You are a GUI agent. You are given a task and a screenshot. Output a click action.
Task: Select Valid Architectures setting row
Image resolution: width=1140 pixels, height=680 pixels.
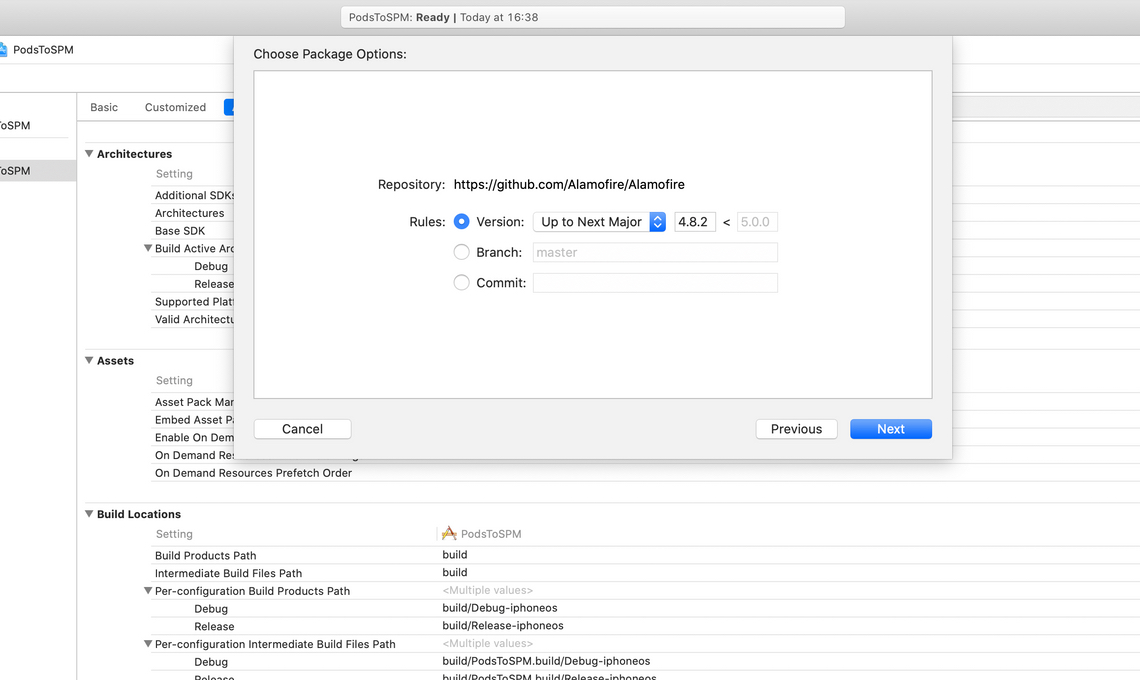[x=193, y=319]
